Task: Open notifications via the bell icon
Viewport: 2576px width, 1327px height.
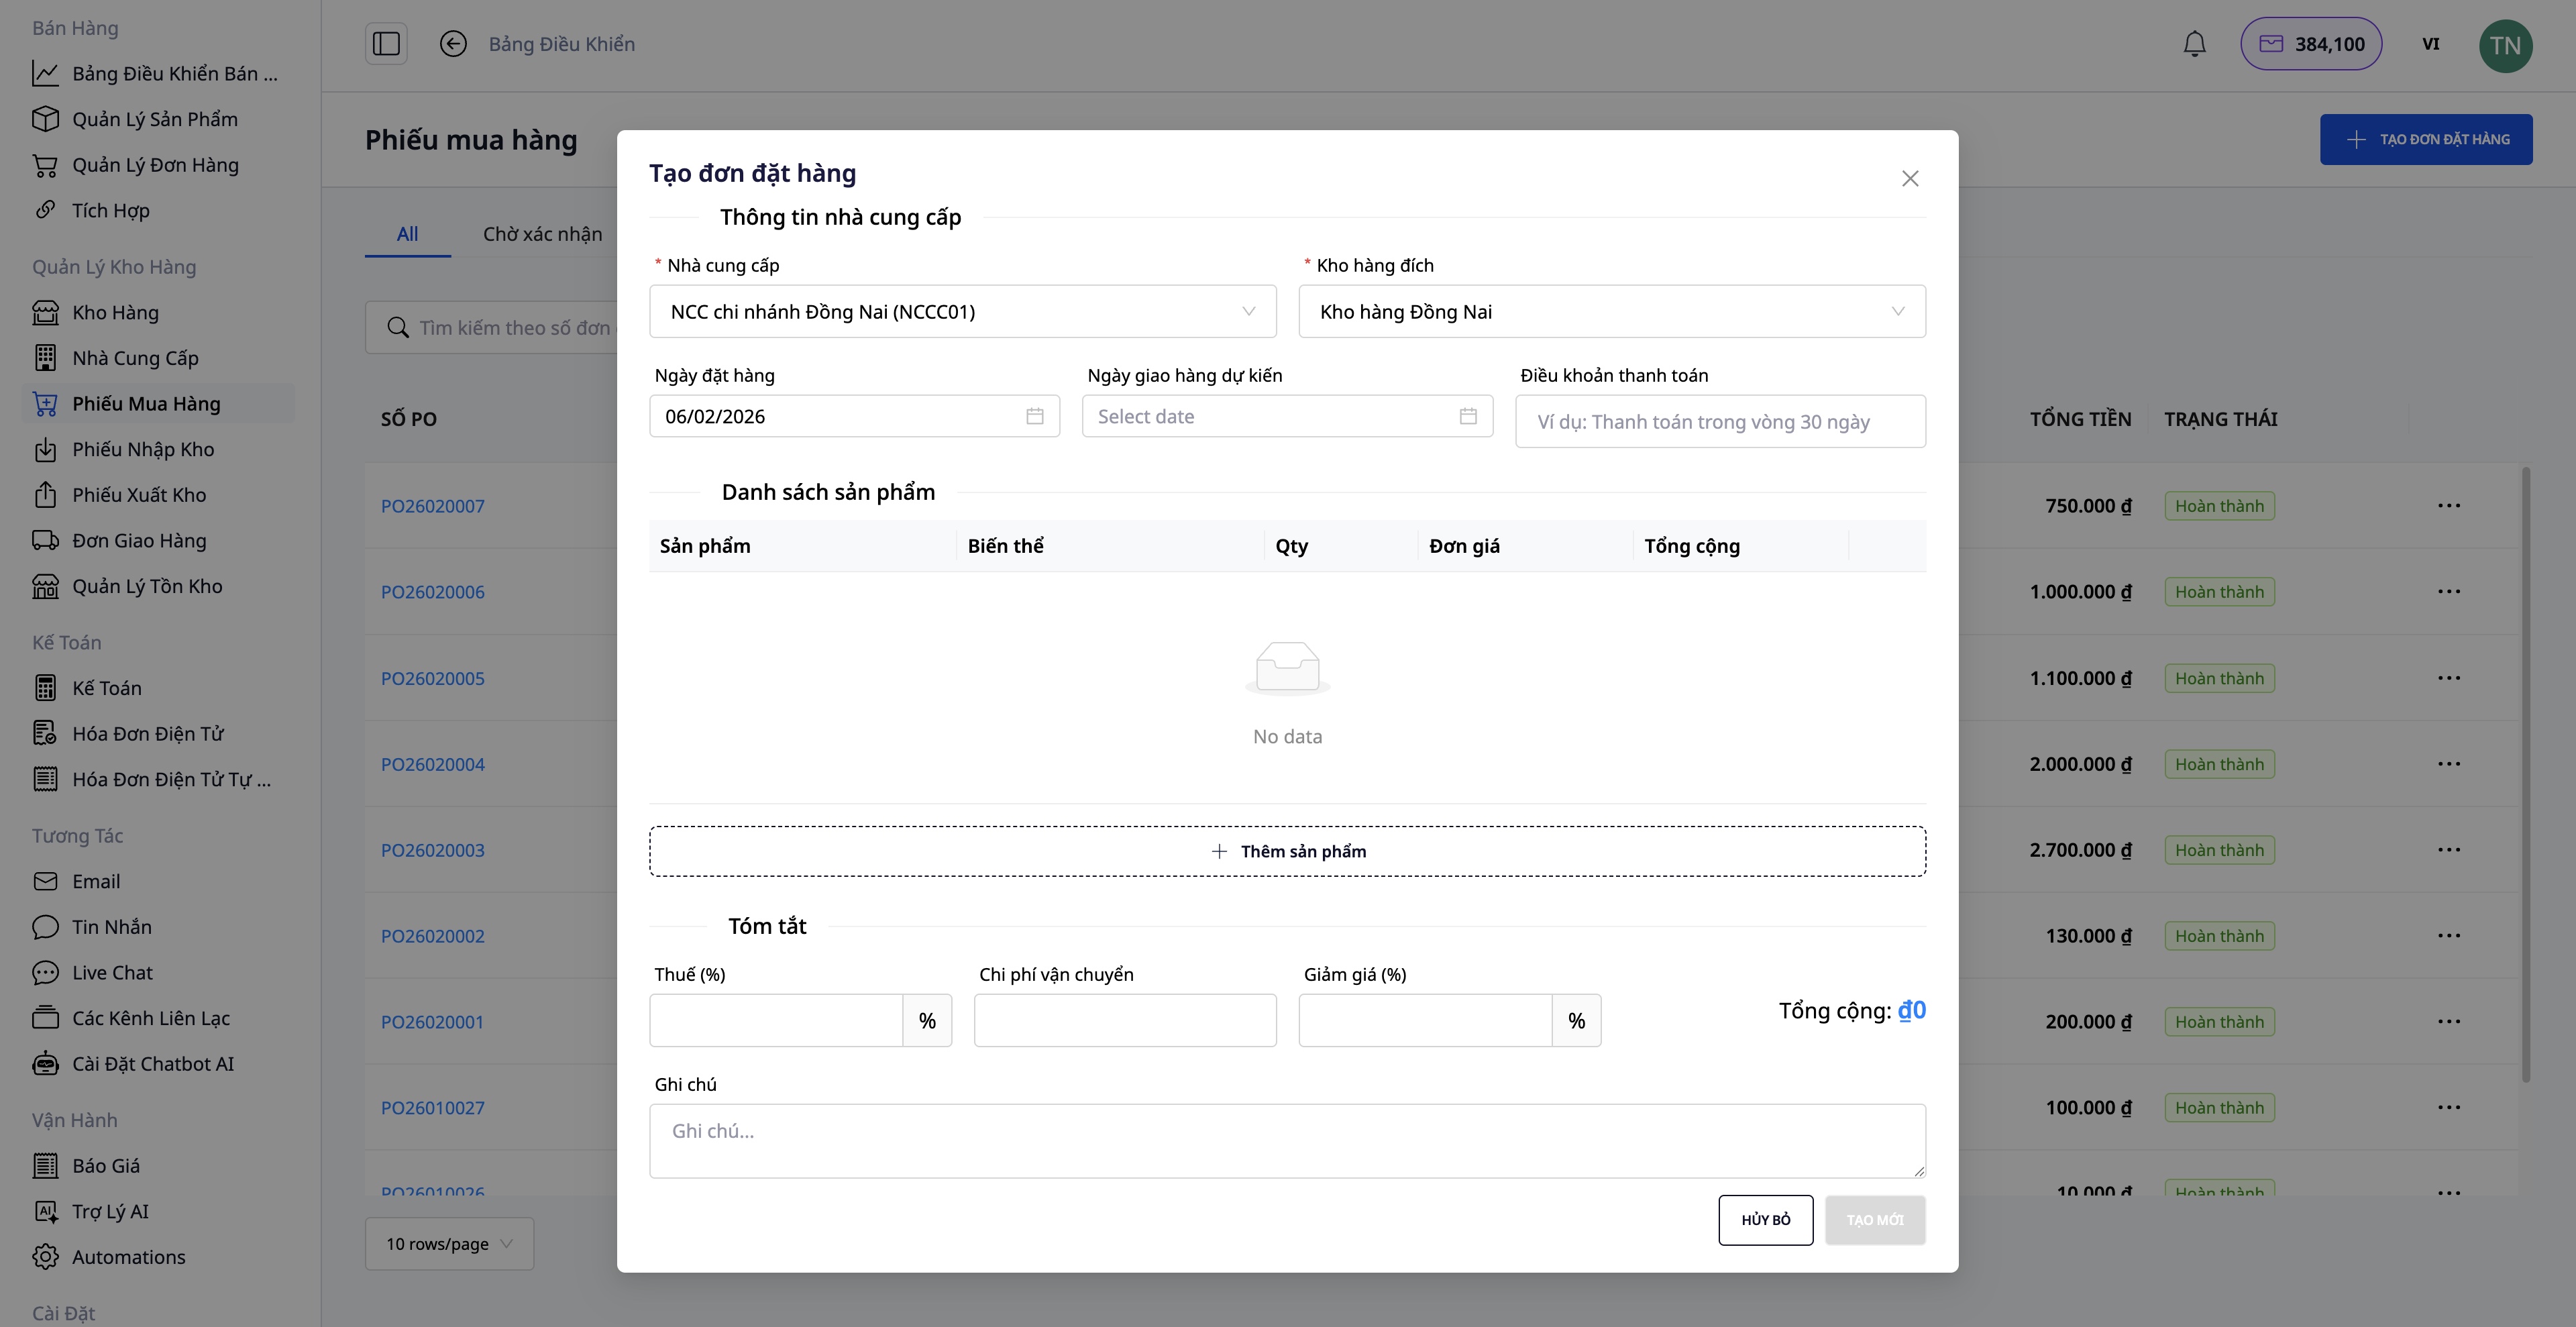Action: coord(2194,43)
